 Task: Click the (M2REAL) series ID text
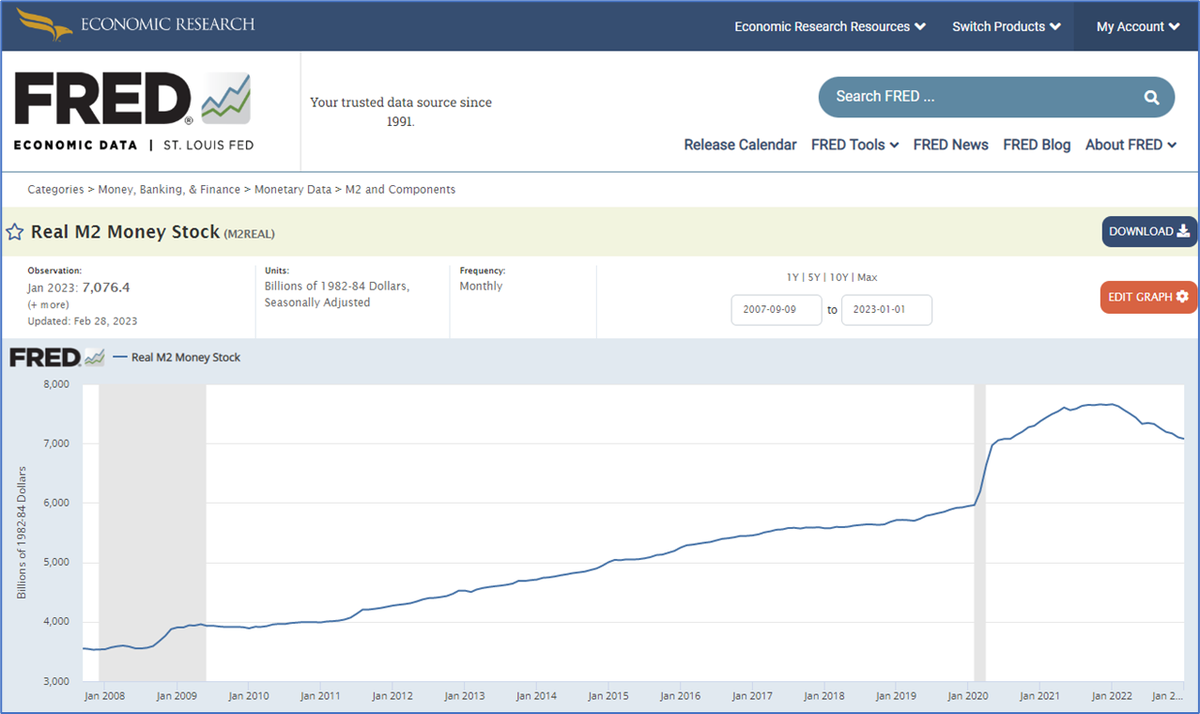coord(249,234)
